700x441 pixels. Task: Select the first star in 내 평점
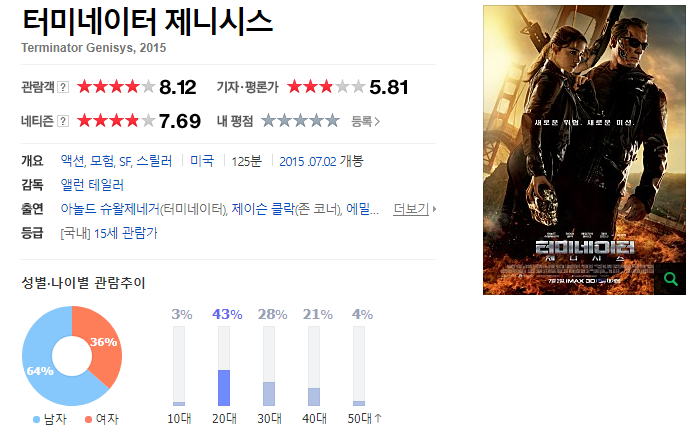(269, 121)
